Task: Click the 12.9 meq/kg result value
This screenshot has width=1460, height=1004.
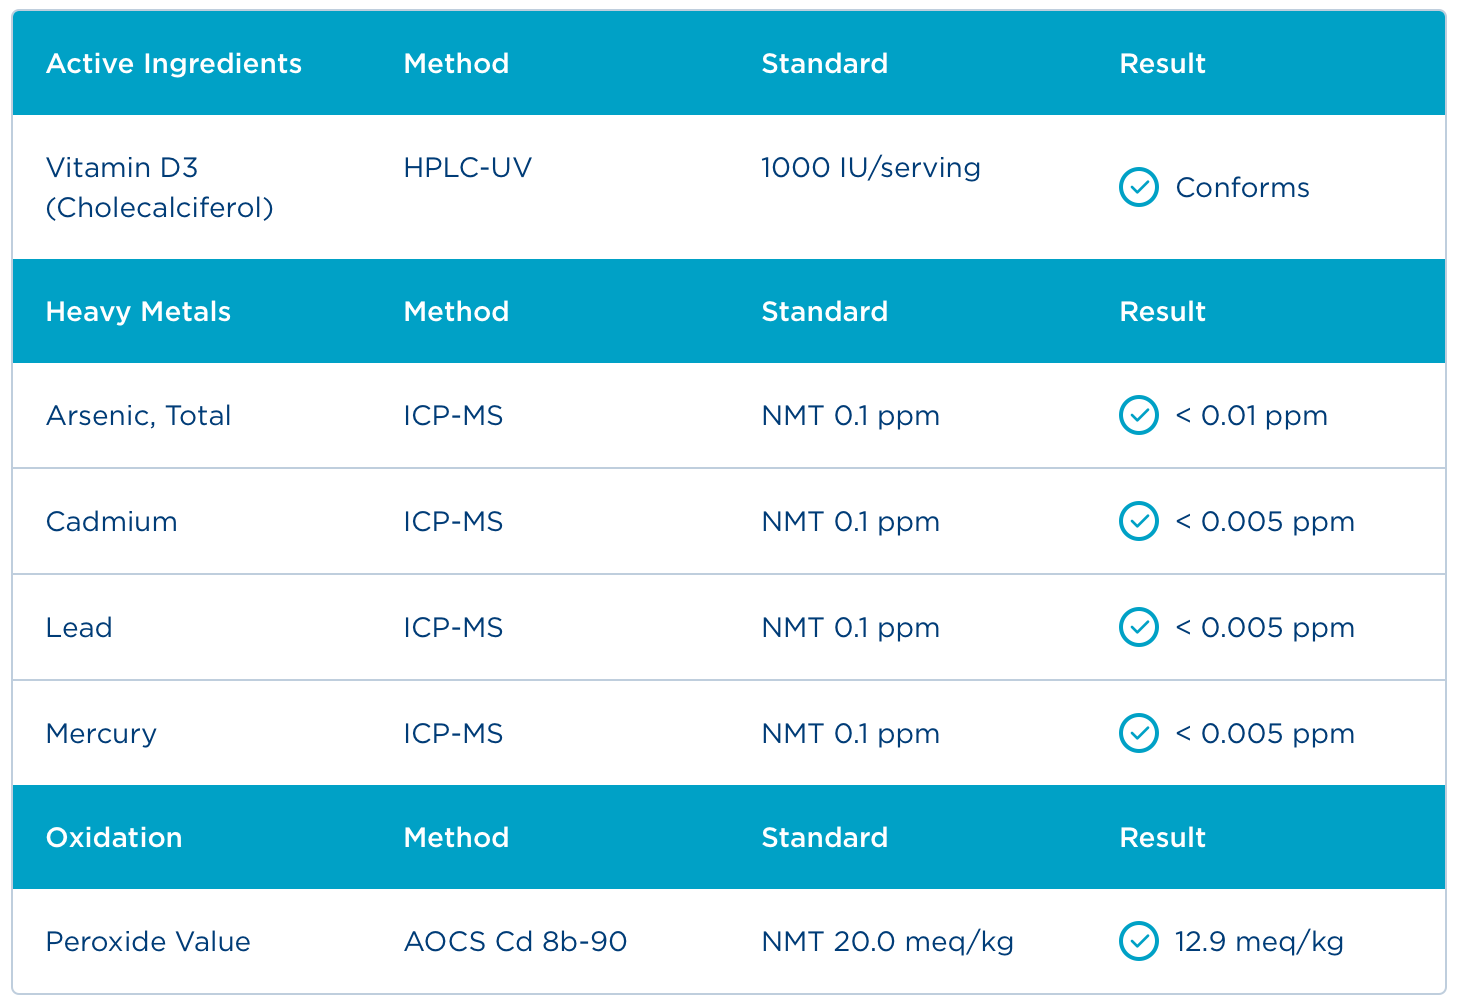Action: point(1259,942)
